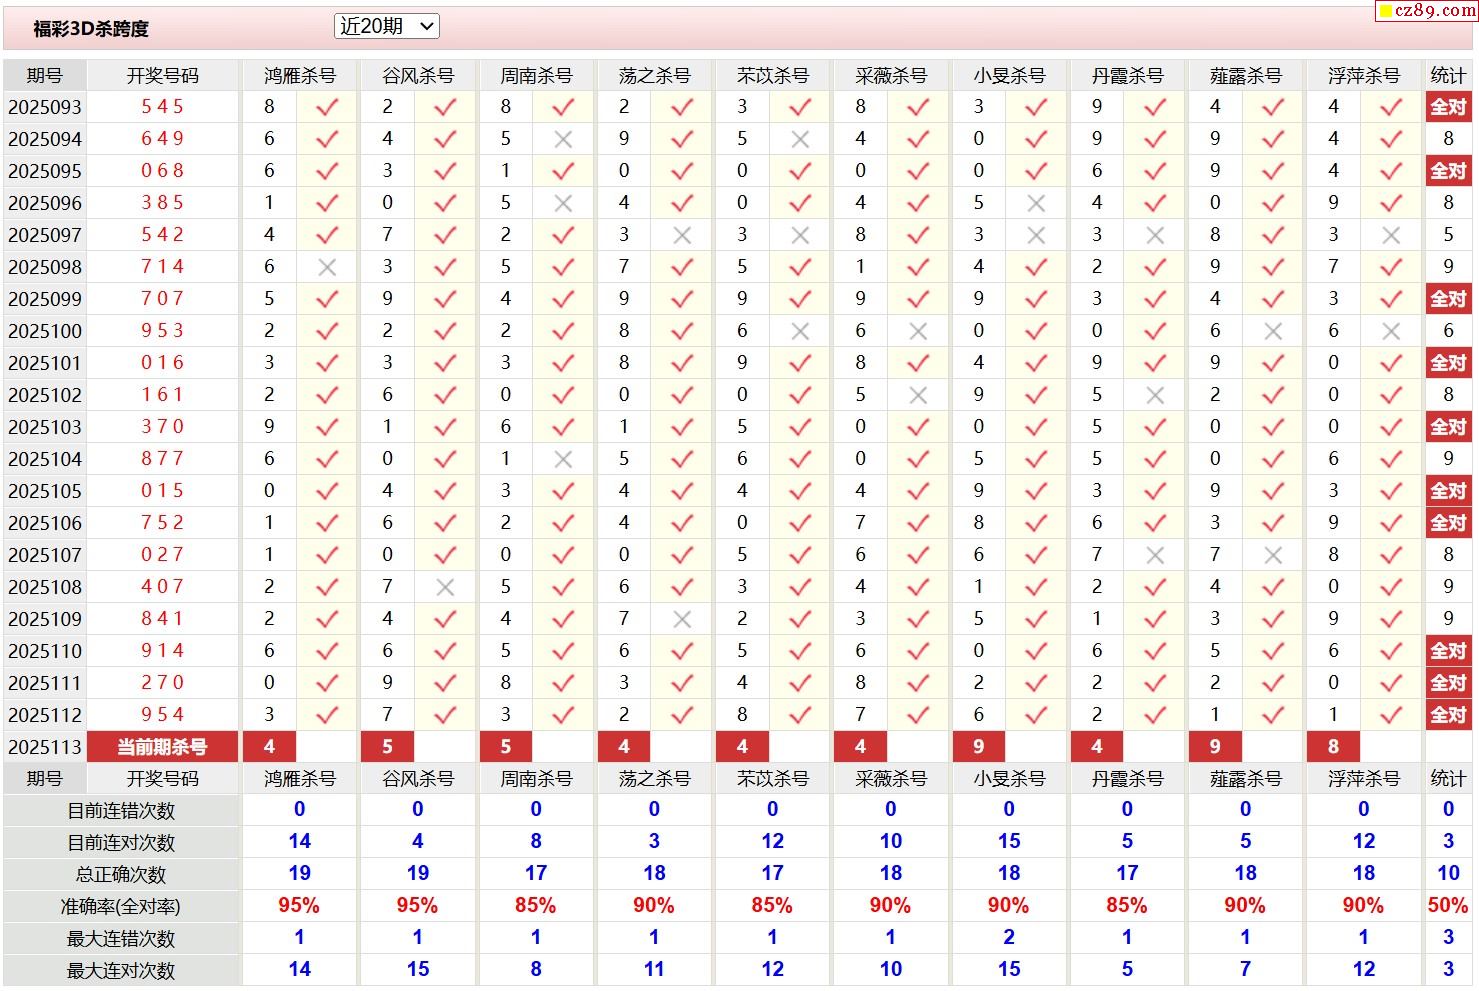Click the check mark for 采薇杀号 in row 2025105

[918, 491]
